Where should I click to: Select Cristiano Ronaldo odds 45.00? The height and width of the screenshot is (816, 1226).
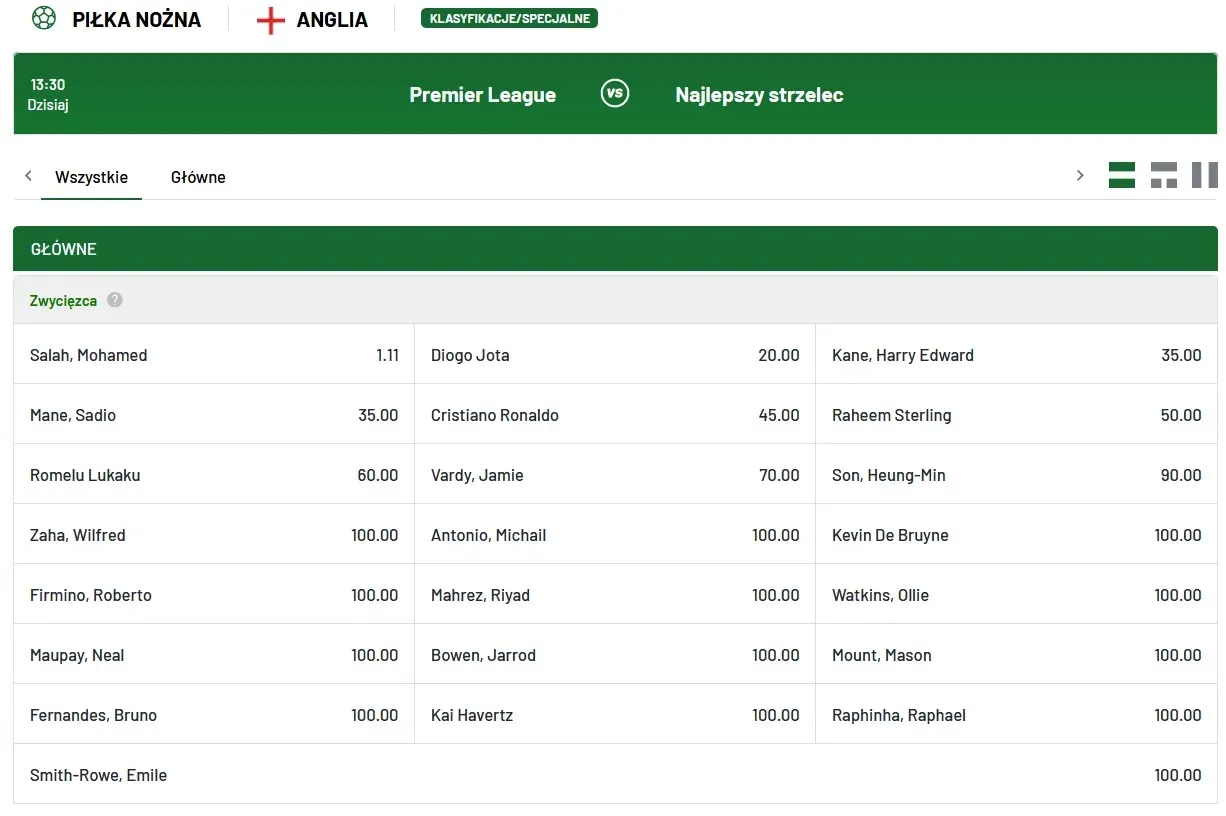[615, 414]
